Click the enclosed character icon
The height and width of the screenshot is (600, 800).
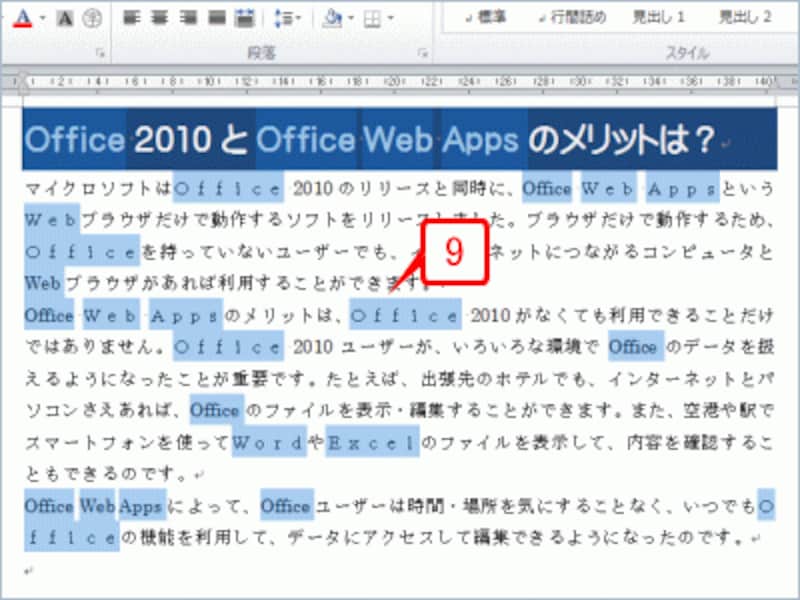tap(92, 19)
